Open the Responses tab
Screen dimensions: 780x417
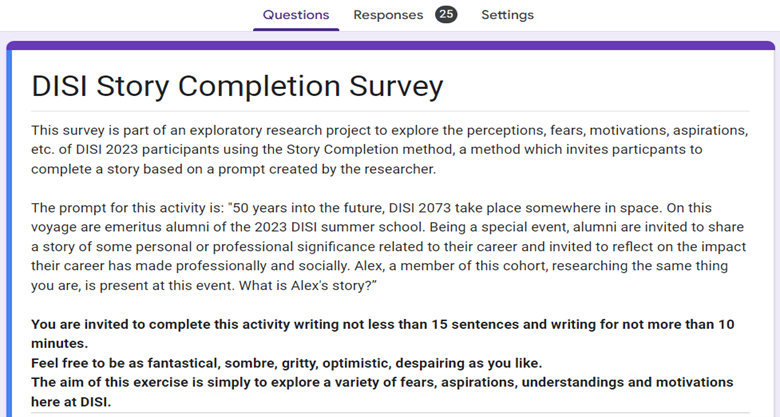pyautogui.click(x=387, y=15)
